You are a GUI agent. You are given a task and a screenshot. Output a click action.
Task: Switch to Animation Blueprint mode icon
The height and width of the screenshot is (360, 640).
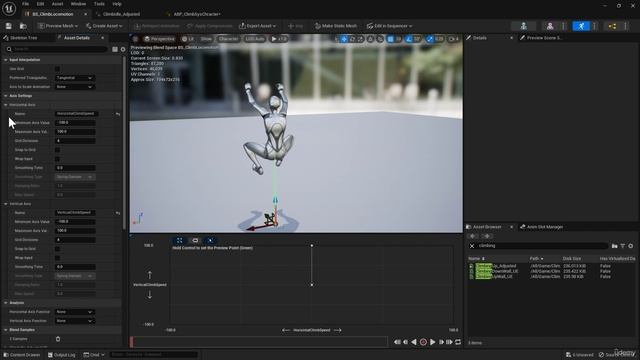click(x=612, y=26)
